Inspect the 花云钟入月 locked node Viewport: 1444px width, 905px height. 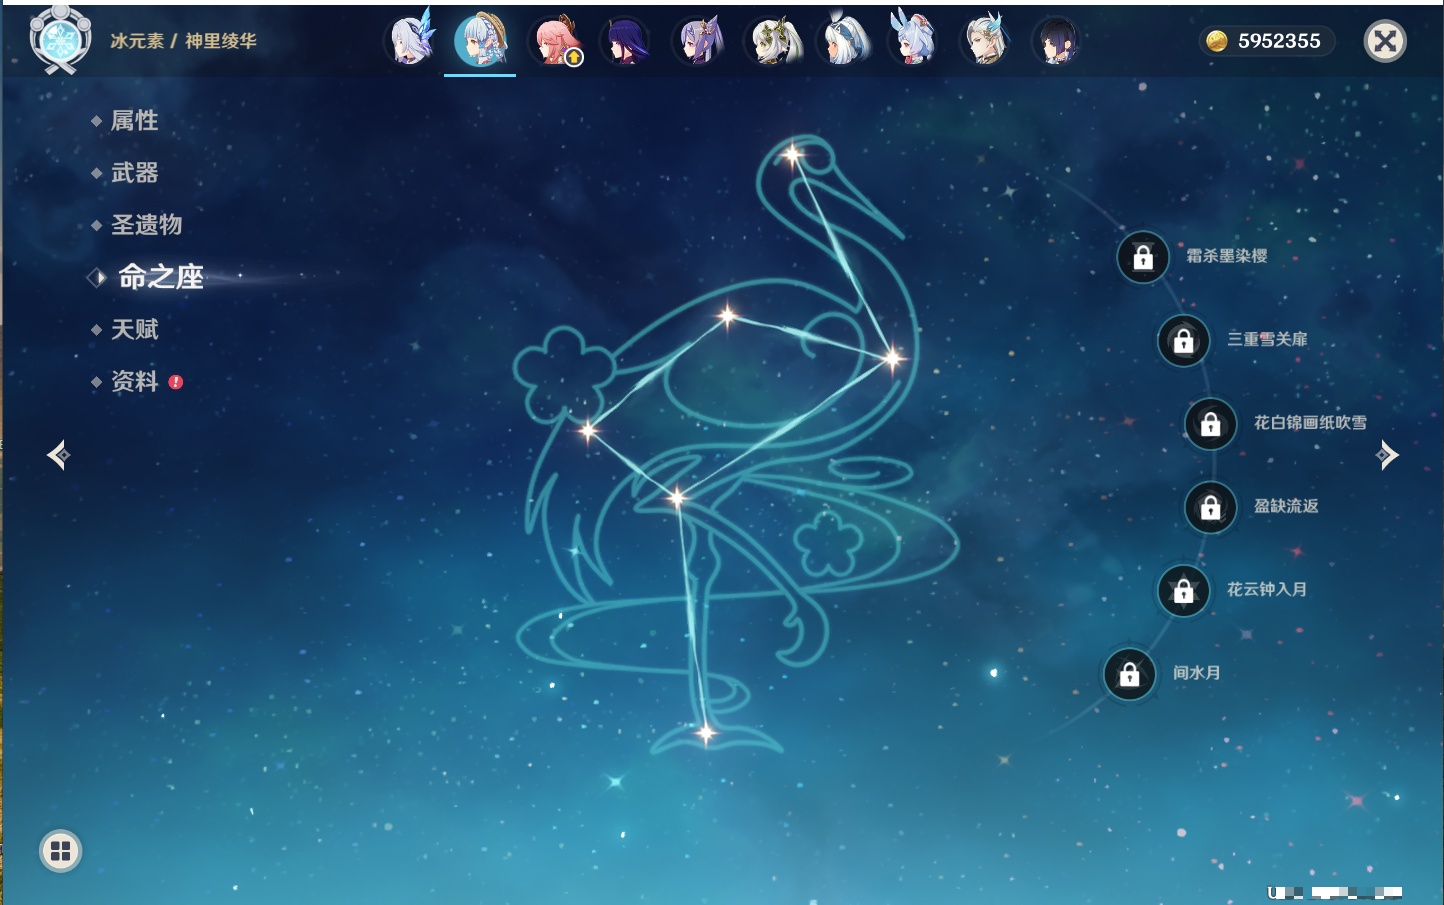coord(1183,590)
